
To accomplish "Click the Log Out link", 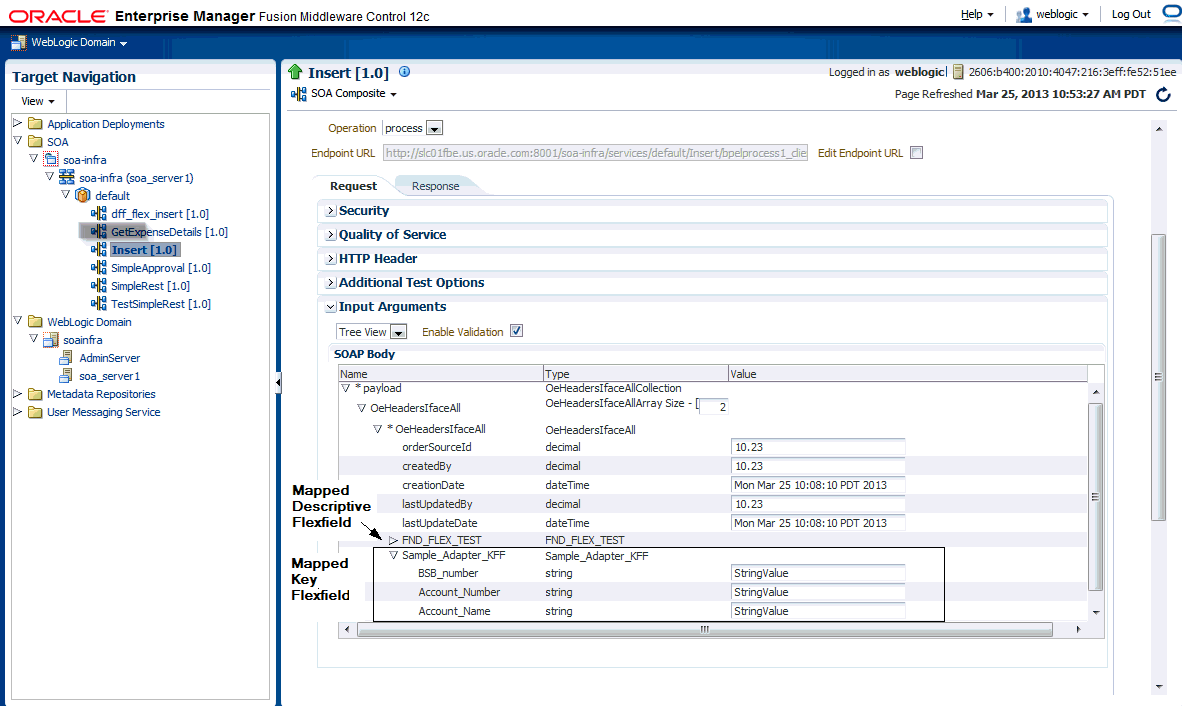I will (x=1131, y=14).
